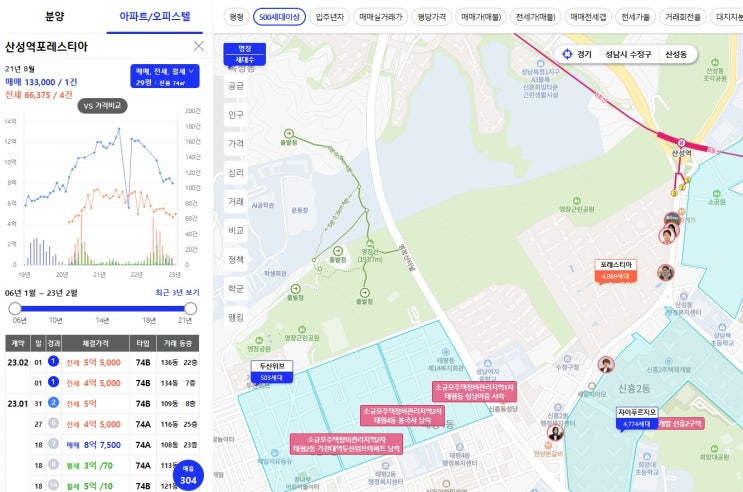Toggle the 입주년차 filter chip
743x492 pixels.
[330, 17]
